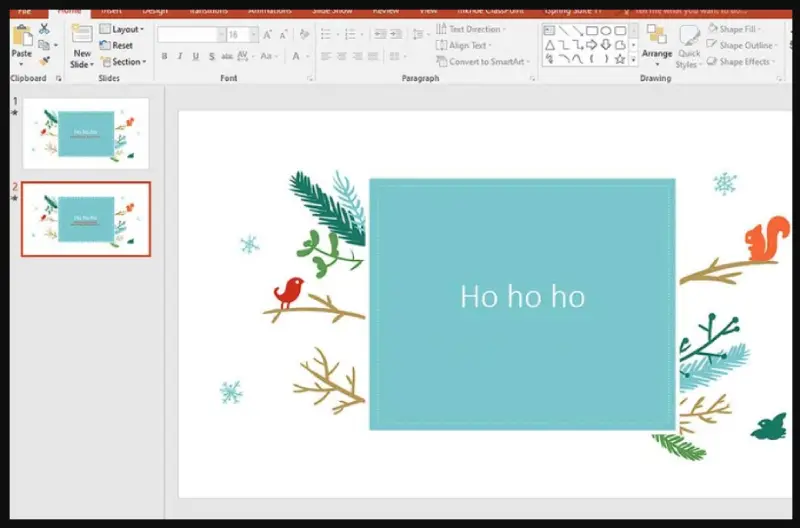Open the Layout dropdown

pos(122,29)
